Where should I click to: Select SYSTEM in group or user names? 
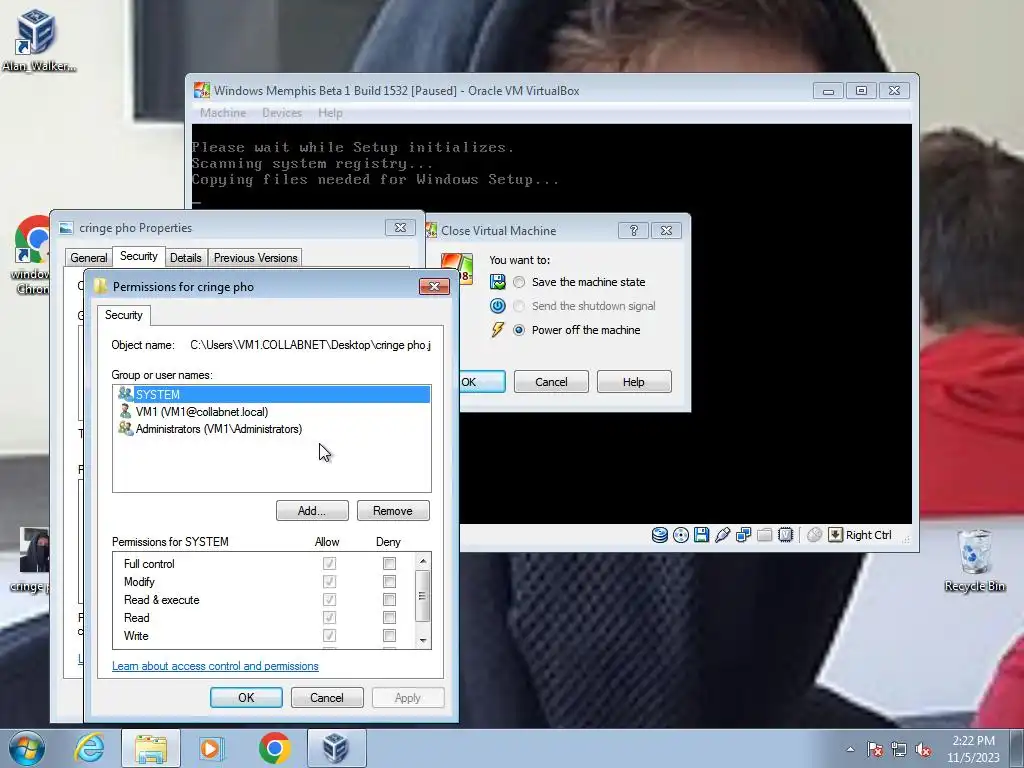click(x=272, y=394)
